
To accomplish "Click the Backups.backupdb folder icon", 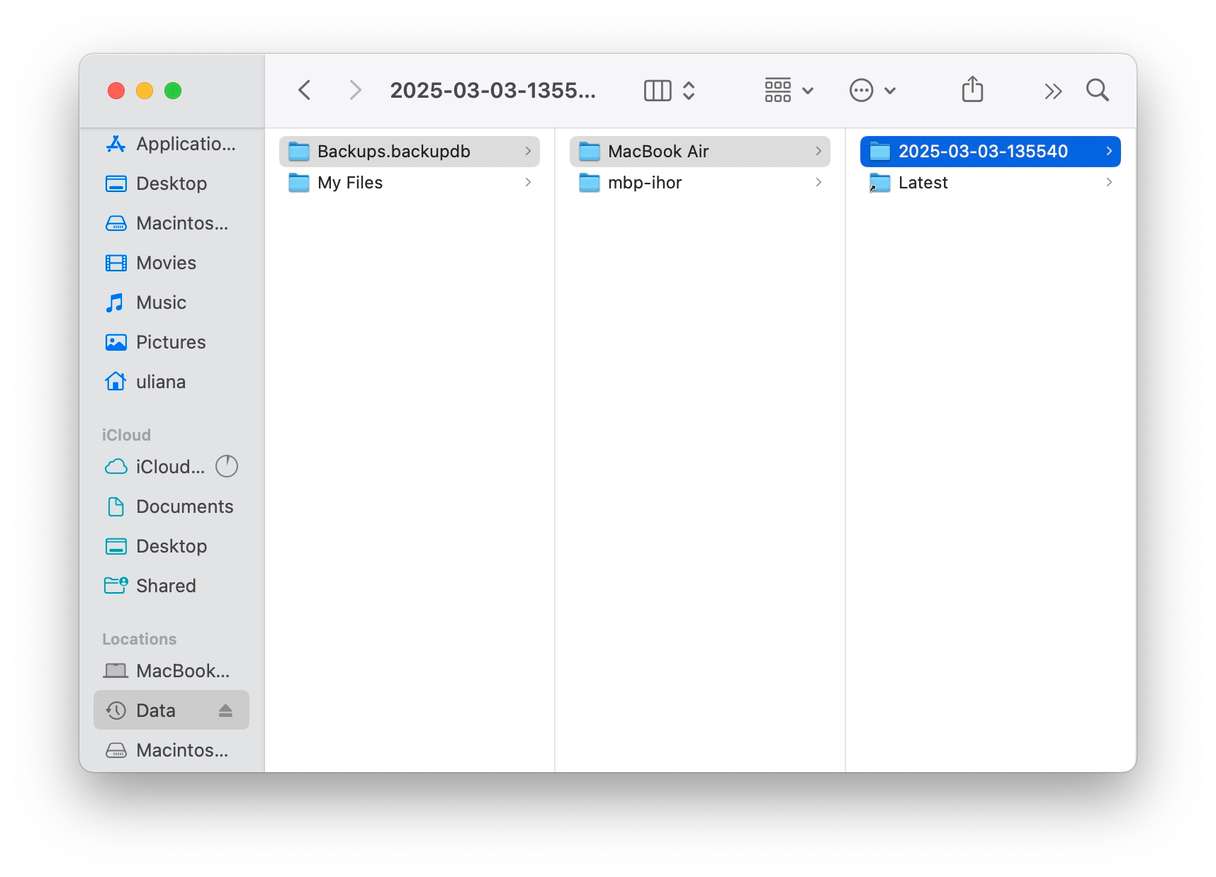I will coord(299,151).
